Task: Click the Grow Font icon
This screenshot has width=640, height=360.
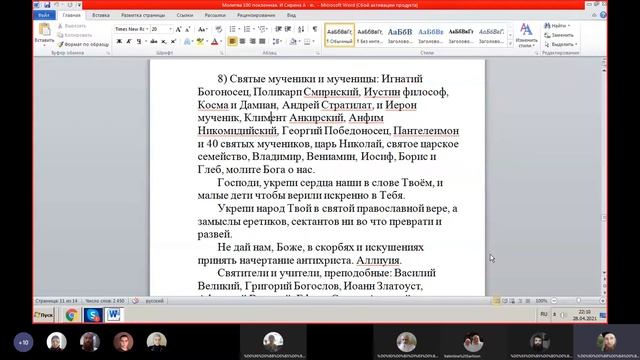Action: (178, 29)
